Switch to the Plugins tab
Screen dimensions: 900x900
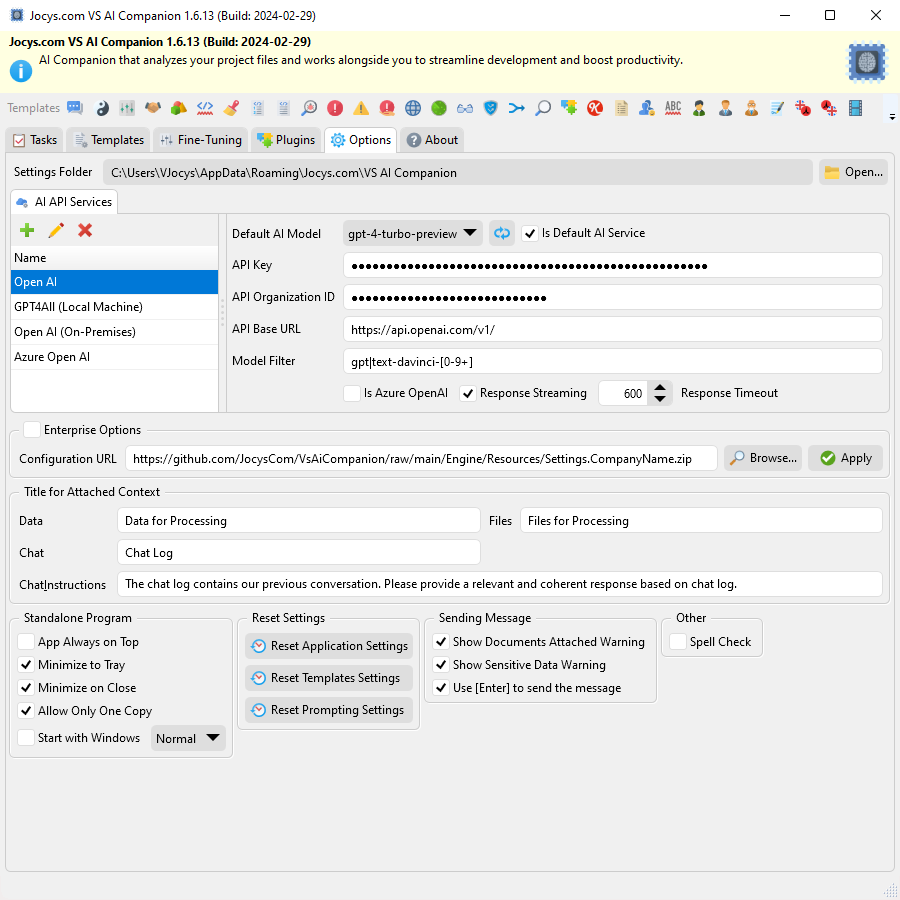(x=286, y=140)
